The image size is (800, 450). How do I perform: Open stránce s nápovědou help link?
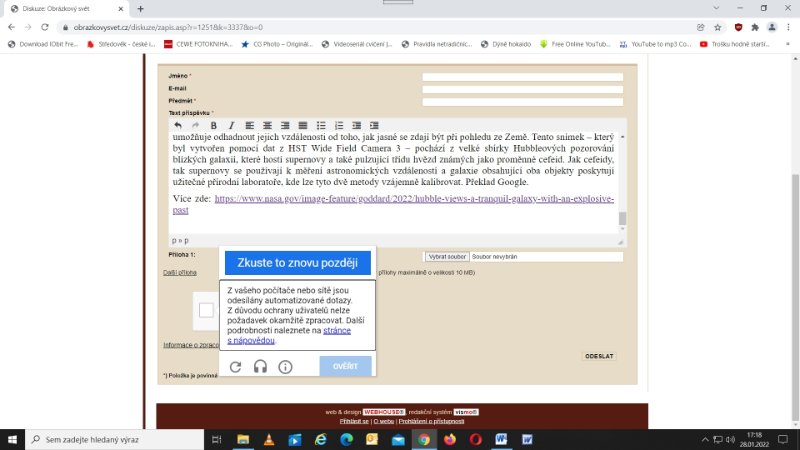[289, 335]
